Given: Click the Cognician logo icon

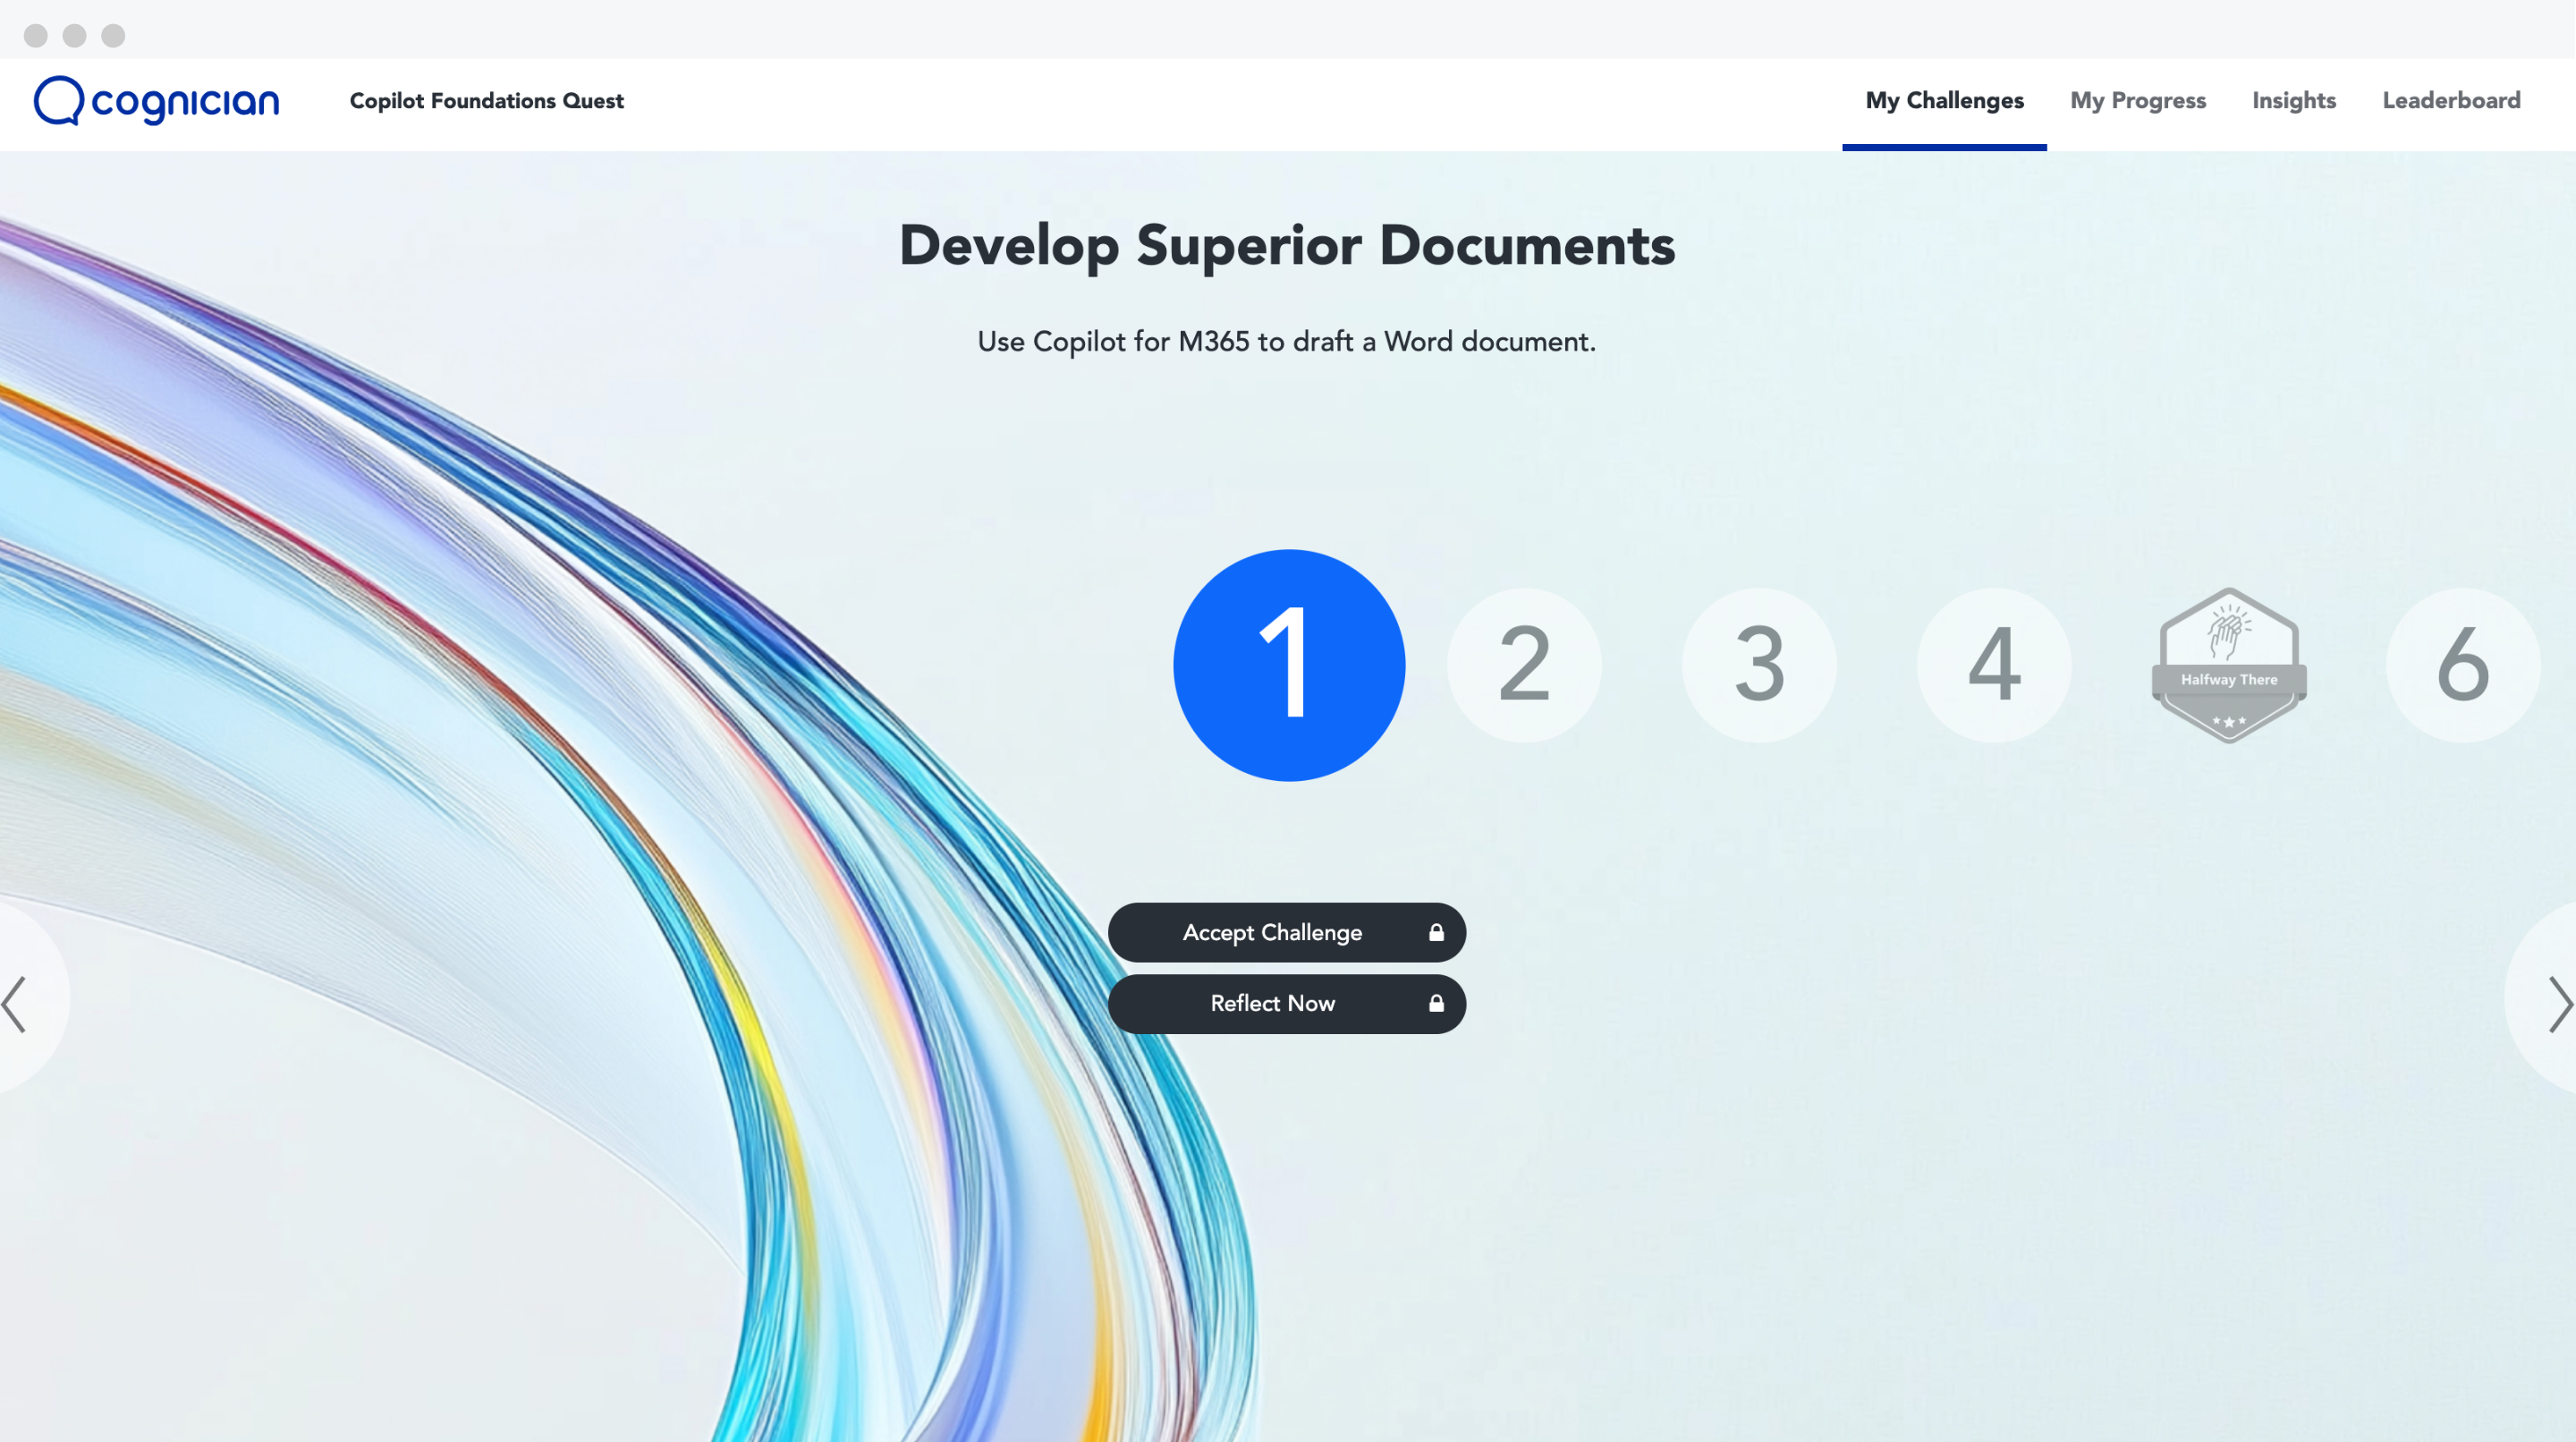Looking at the screenshot, I should tap(58, 101).
